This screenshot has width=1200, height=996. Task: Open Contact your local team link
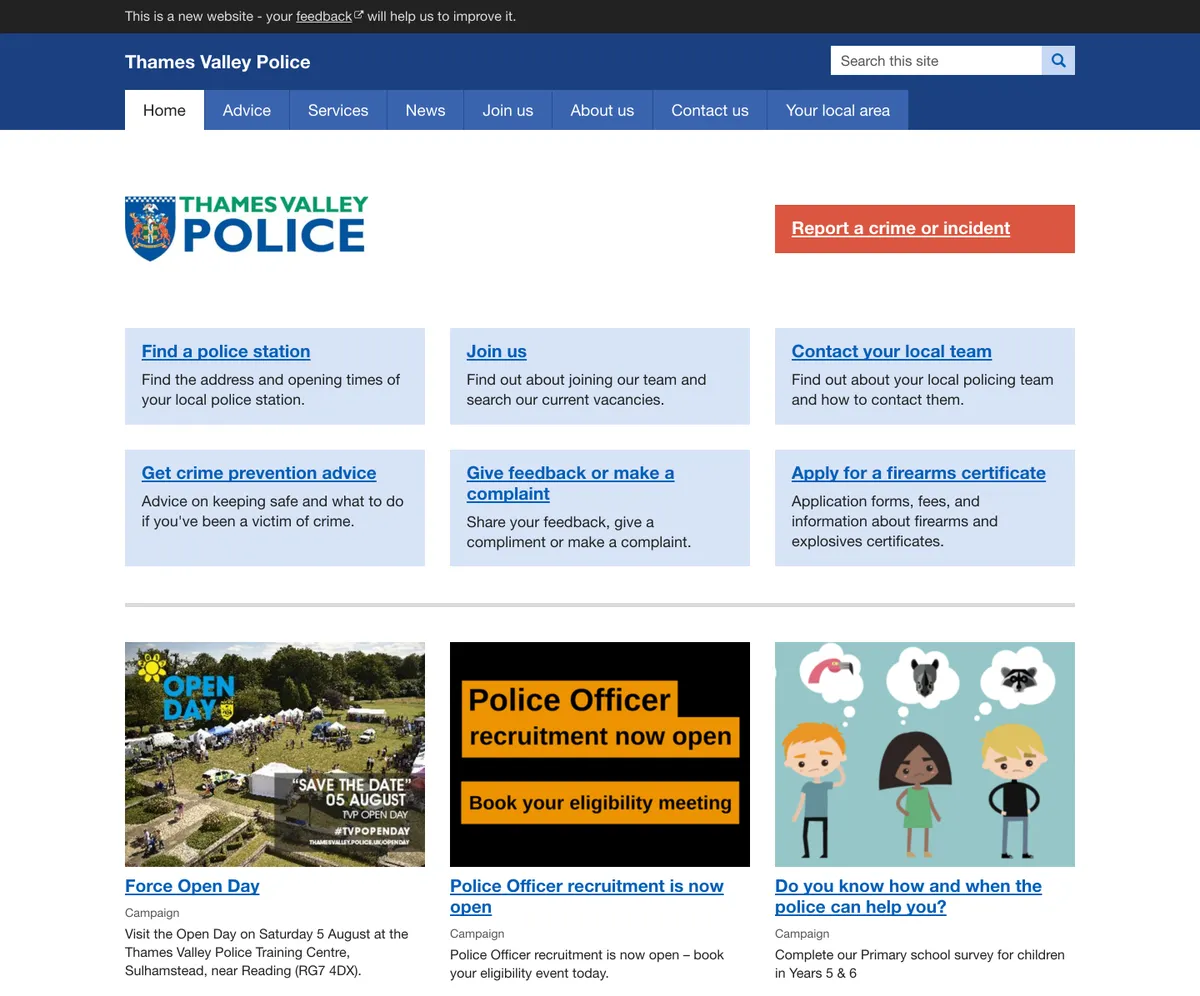click(x=892, y=351)
